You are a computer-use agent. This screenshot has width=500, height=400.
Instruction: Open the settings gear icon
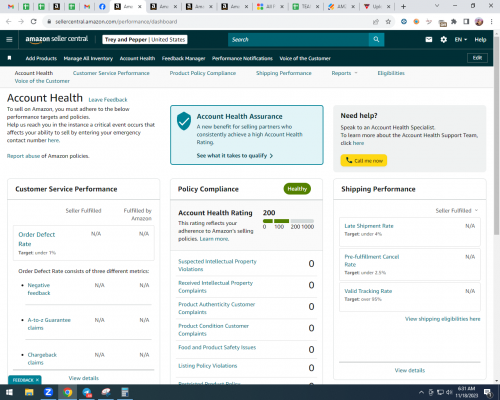[443, 39]
